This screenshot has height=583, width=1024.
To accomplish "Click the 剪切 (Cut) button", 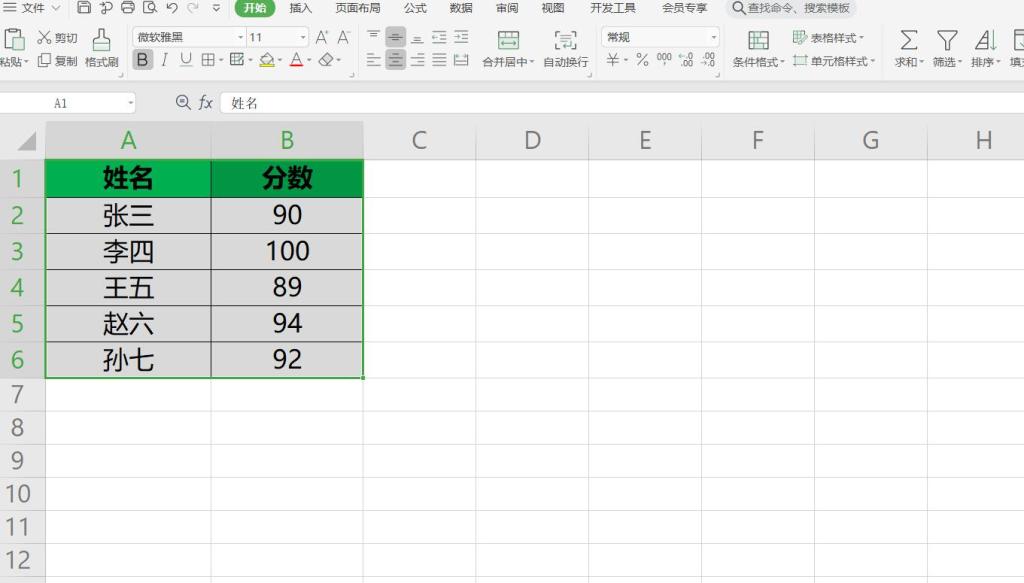I will (x=57, y=37).
